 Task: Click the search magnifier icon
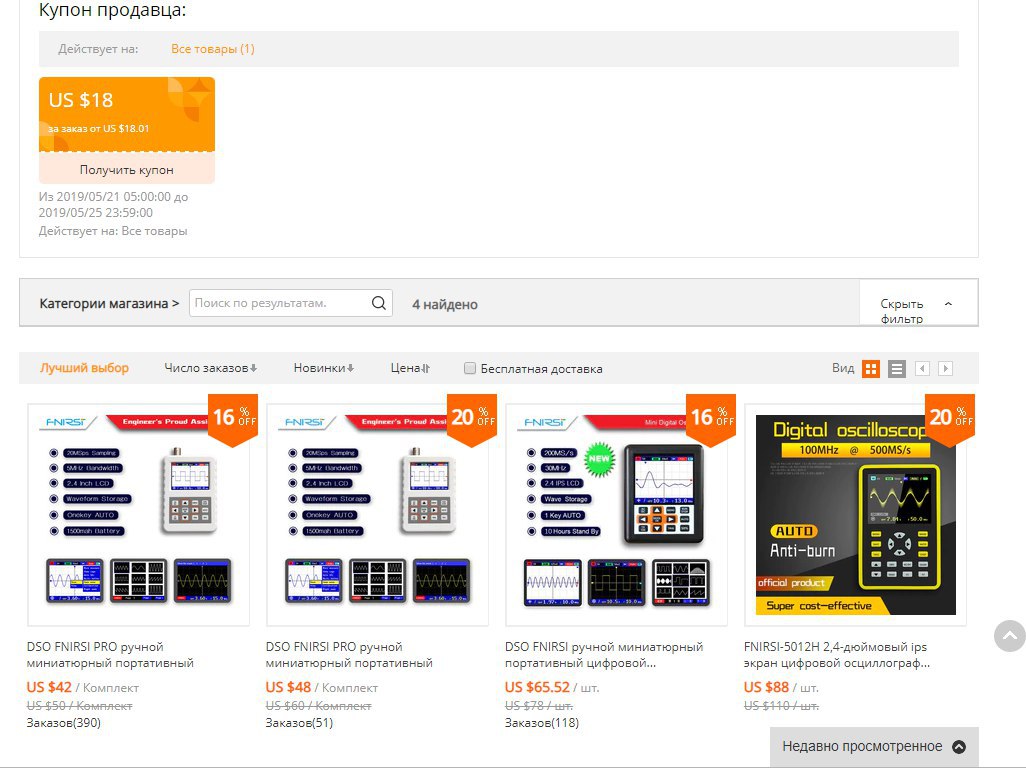378,303
